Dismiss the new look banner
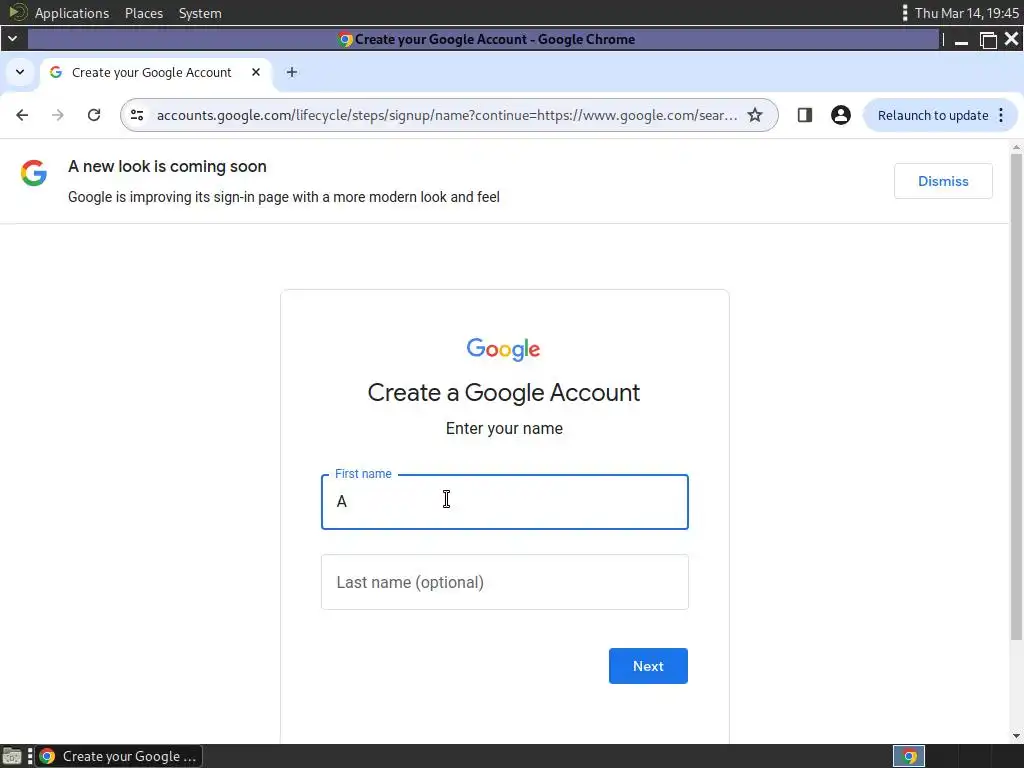This screenshot has height=768, width=1024. click(943, 181)
